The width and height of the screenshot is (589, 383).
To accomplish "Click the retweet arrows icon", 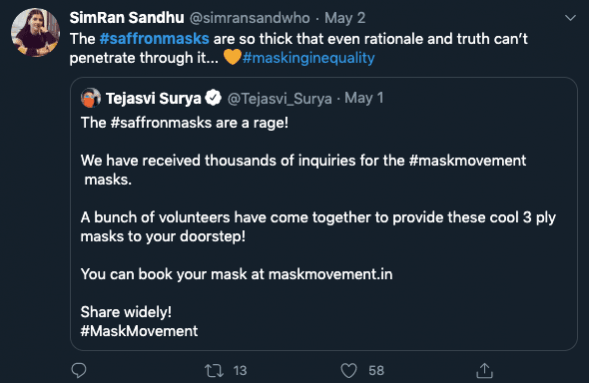I will pos(214,371).
